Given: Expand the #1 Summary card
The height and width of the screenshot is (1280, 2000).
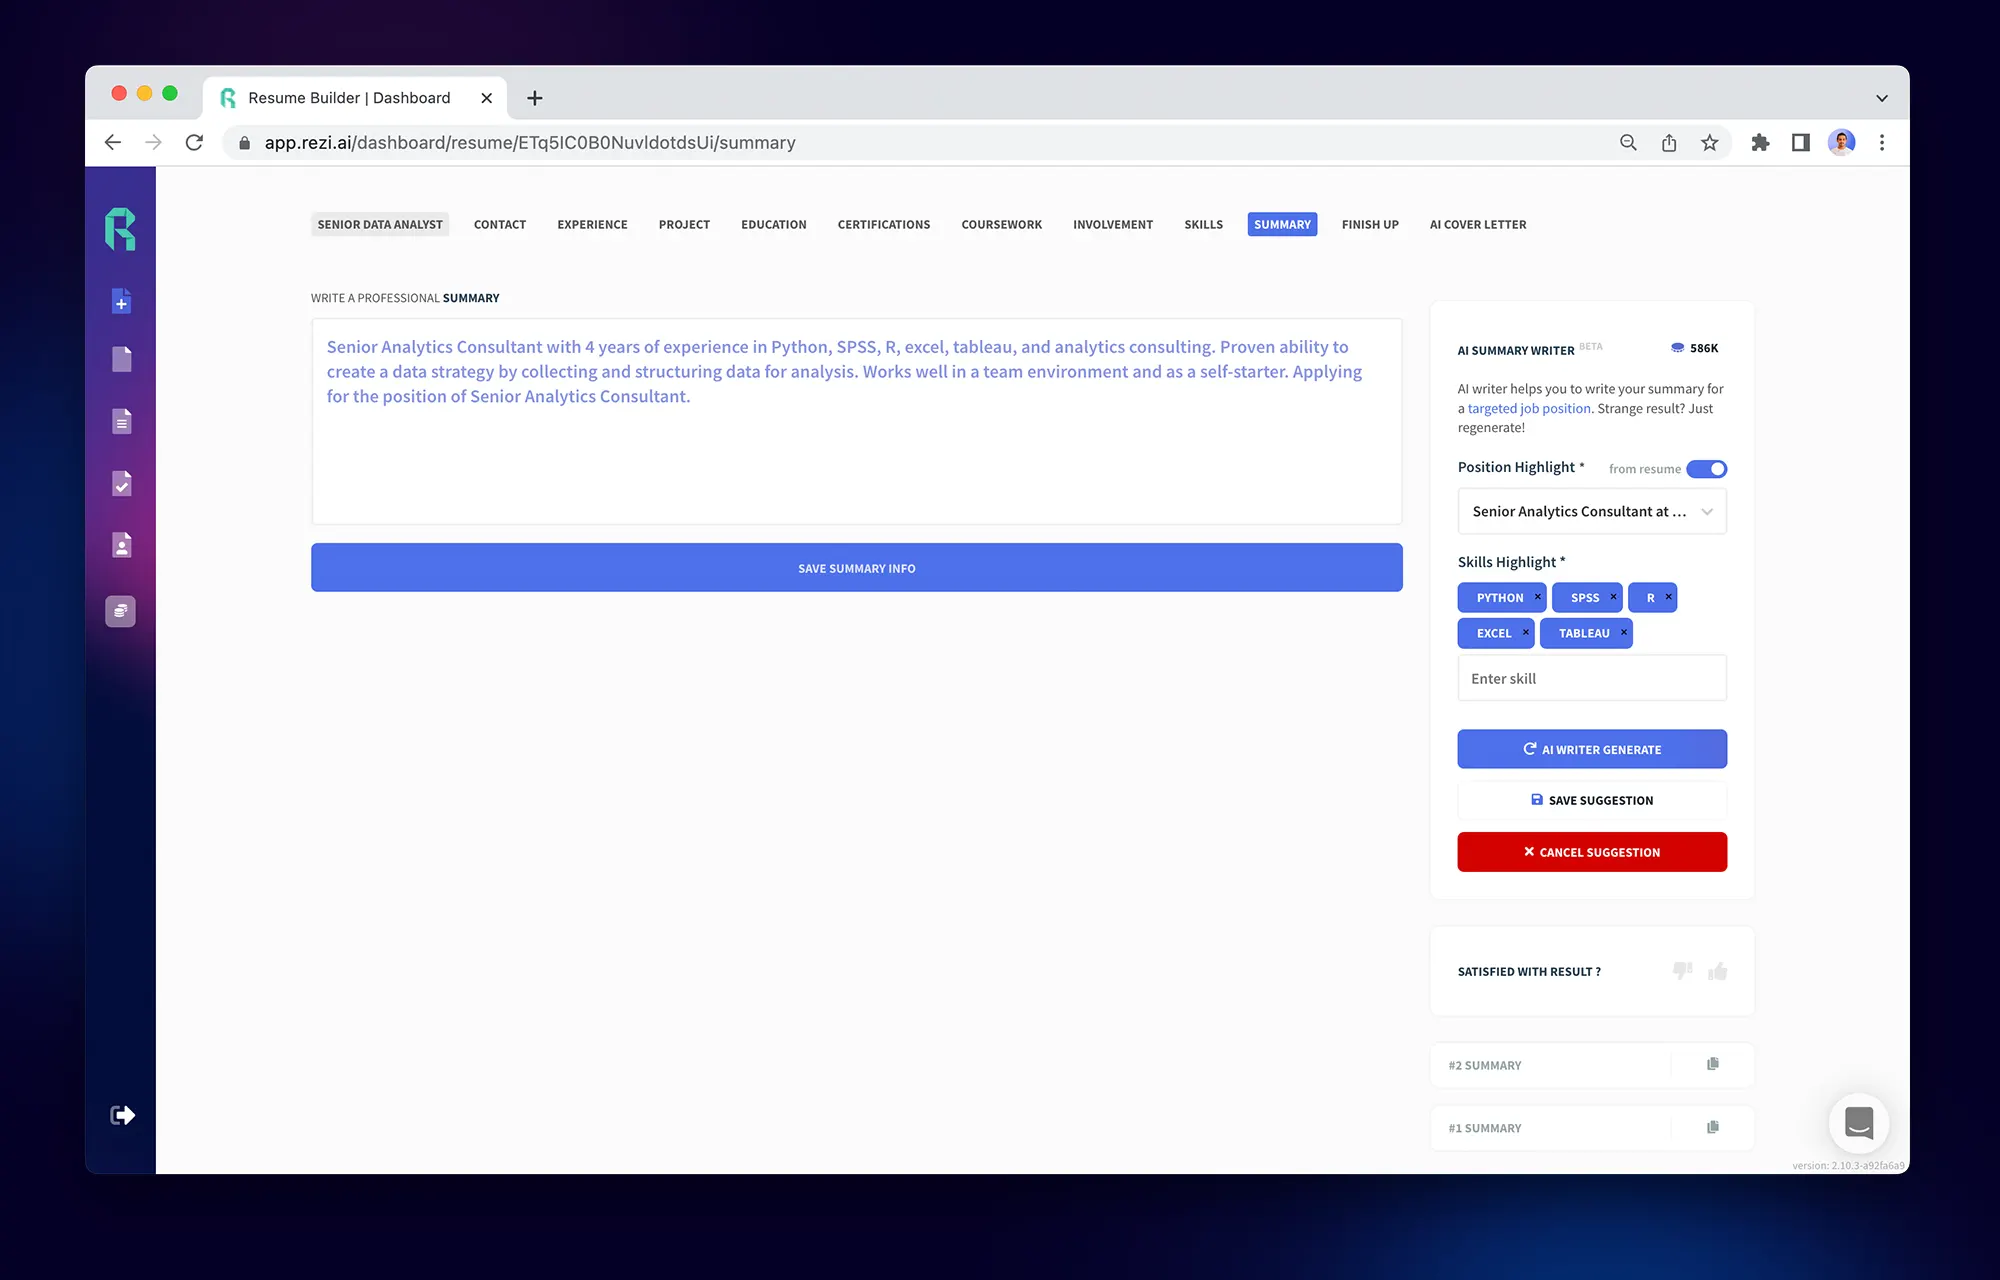Looking at the screenshot, I should (x=1550, y=1128).
